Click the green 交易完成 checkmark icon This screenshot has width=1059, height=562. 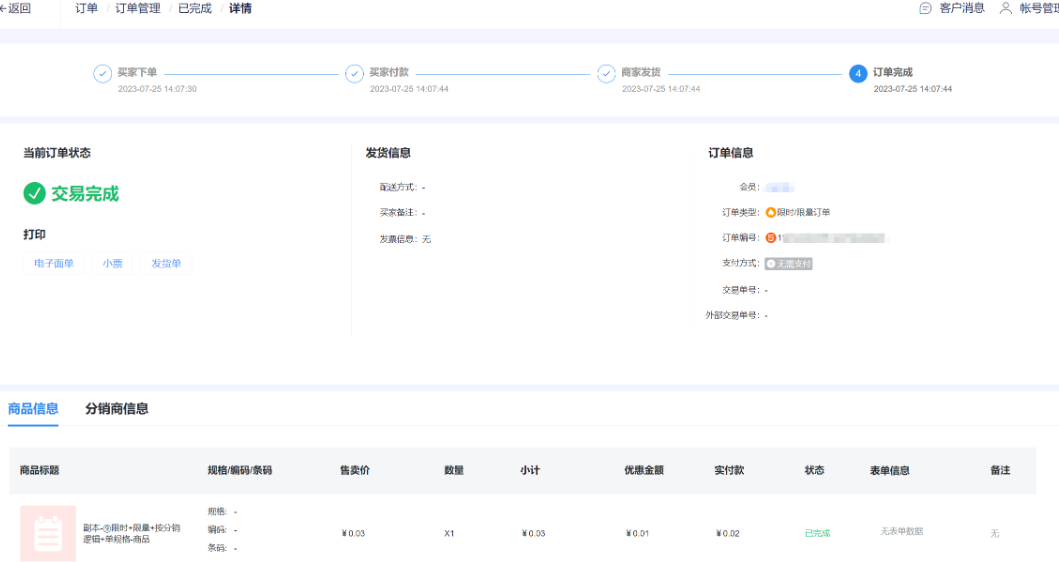(x=35, y=193)
